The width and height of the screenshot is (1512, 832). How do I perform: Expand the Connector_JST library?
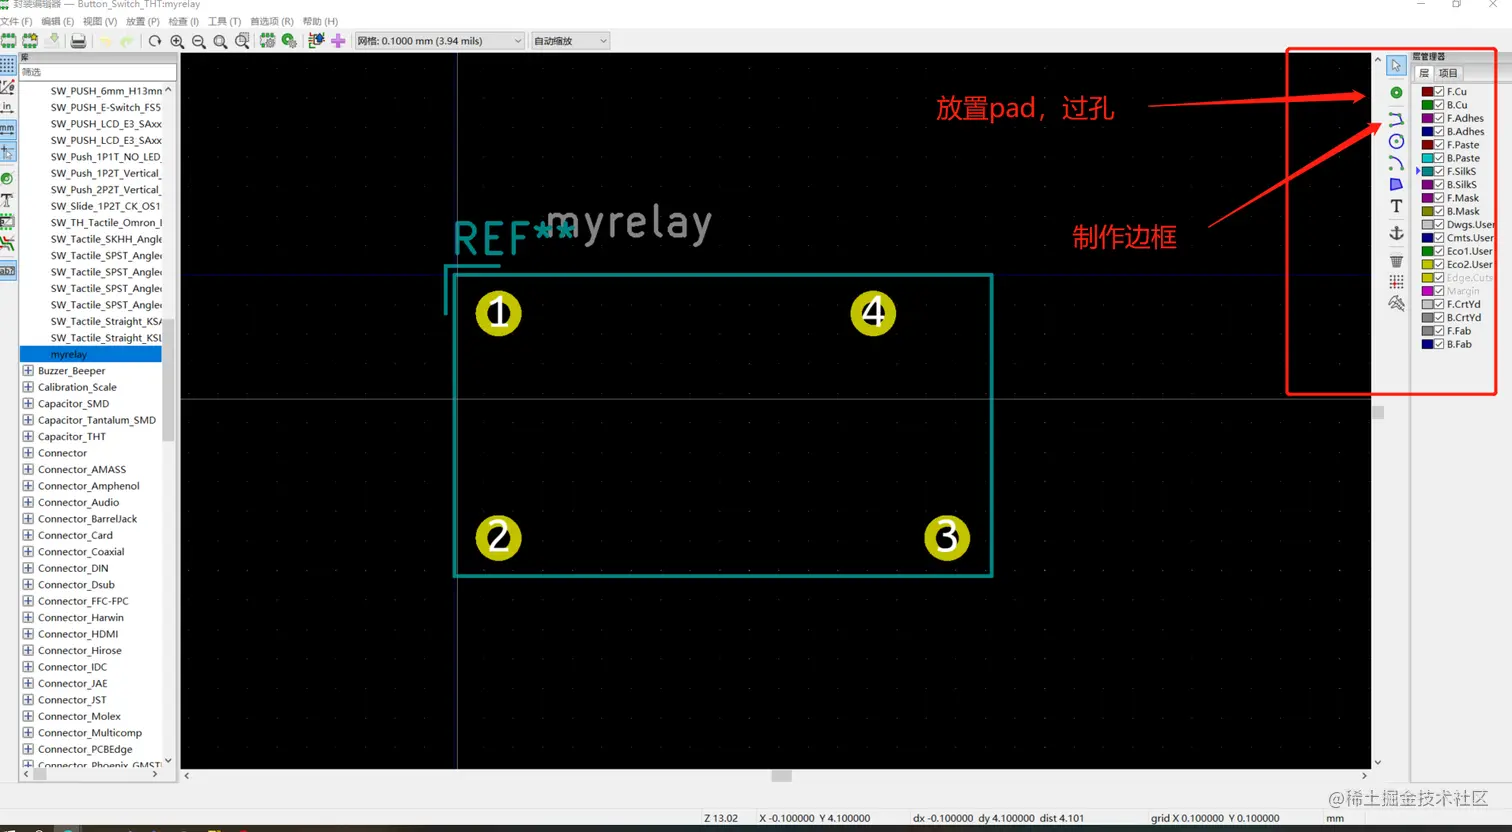click(x=28, y=700)
